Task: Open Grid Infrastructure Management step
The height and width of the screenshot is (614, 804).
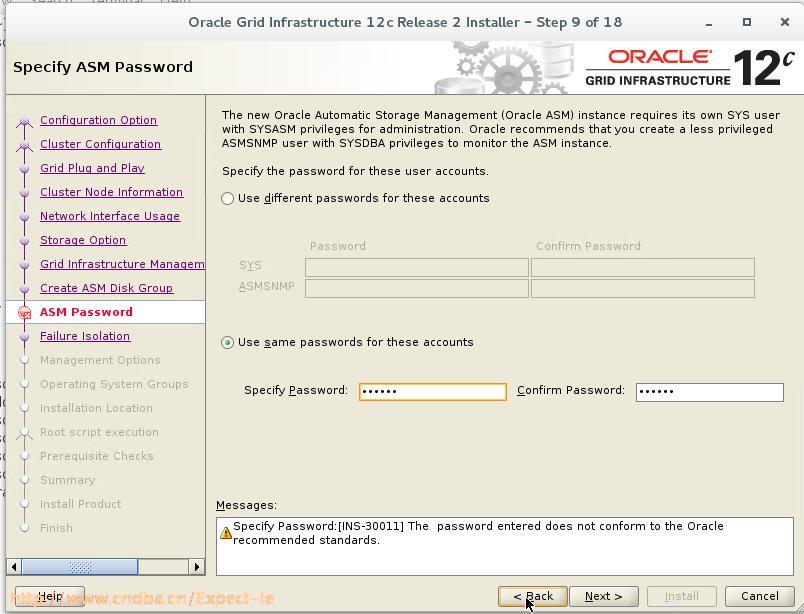Action: tap(122, 264)
